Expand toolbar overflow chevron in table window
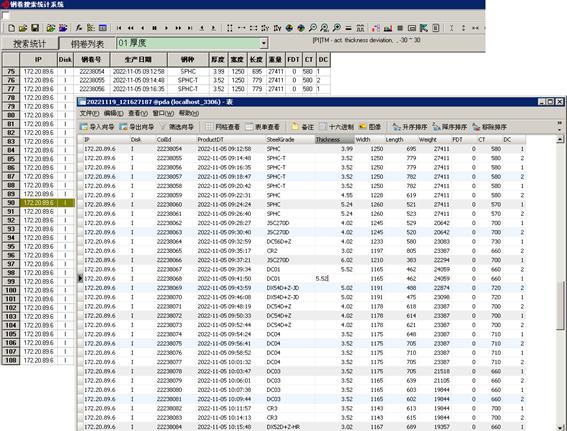 click(x=560, y=127)
